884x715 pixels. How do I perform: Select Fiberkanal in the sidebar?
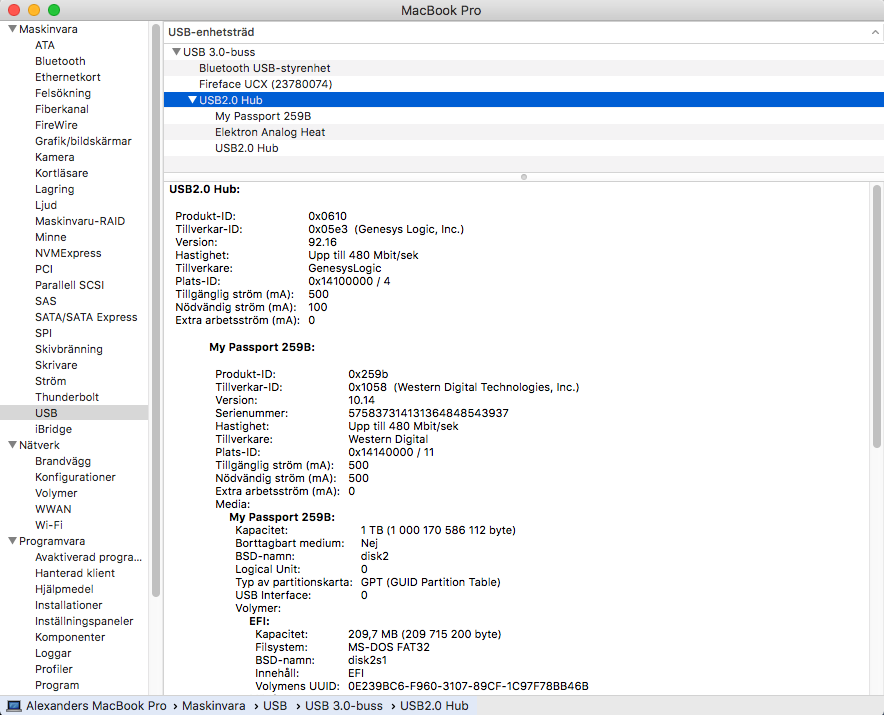[x=62, y=109]
